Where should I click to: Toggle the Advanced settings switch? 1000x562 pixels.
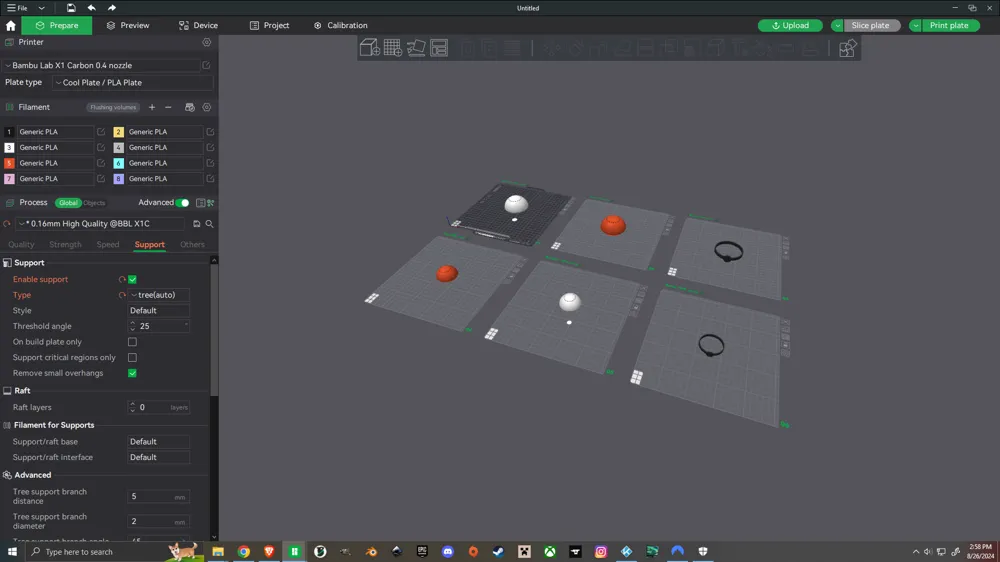(x=182, y=203)
